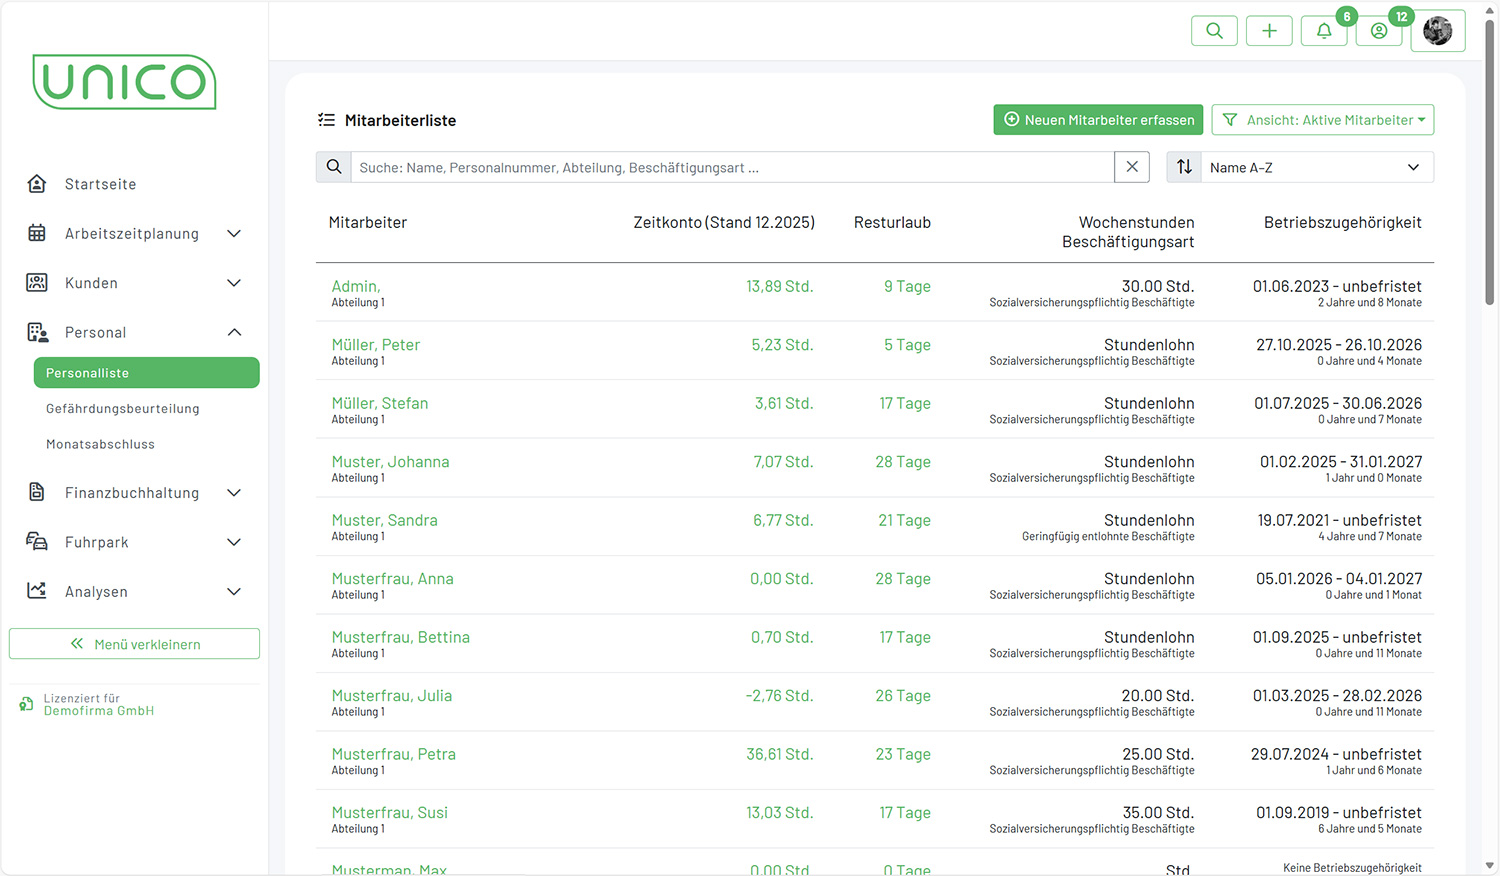Open employee Müller, Peter
Viewport: 1500px width, 876px height.
coord(375,345)
